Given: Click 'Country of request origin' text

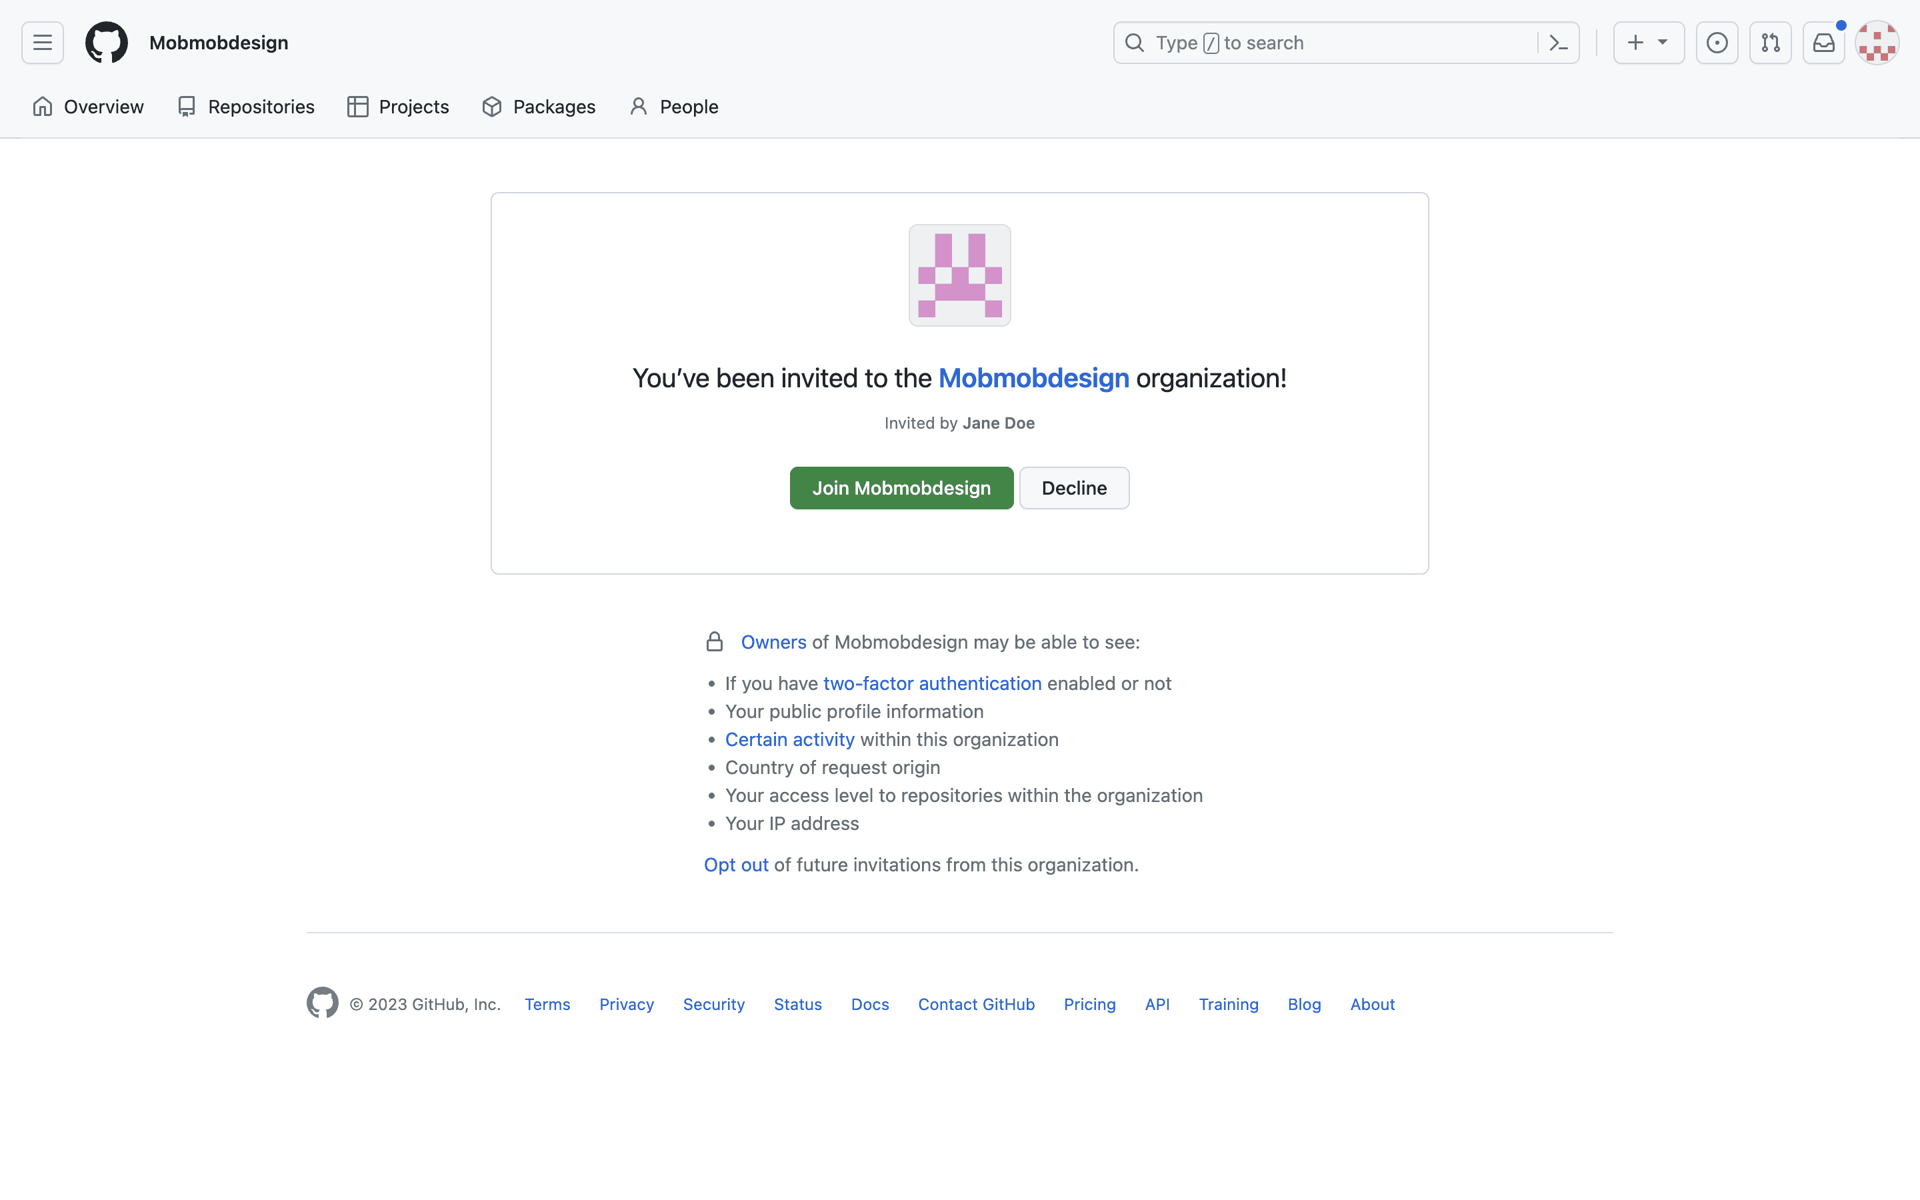Looking at the screenshot, I should [832, 767].
